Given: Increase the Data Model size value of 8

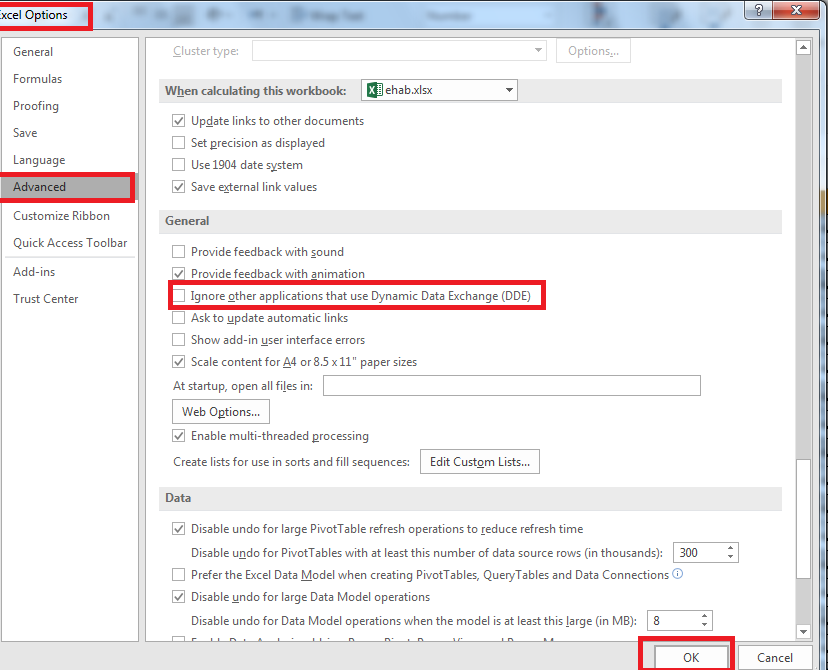Looking at the screenshot, I should click(x=704, y=616).
